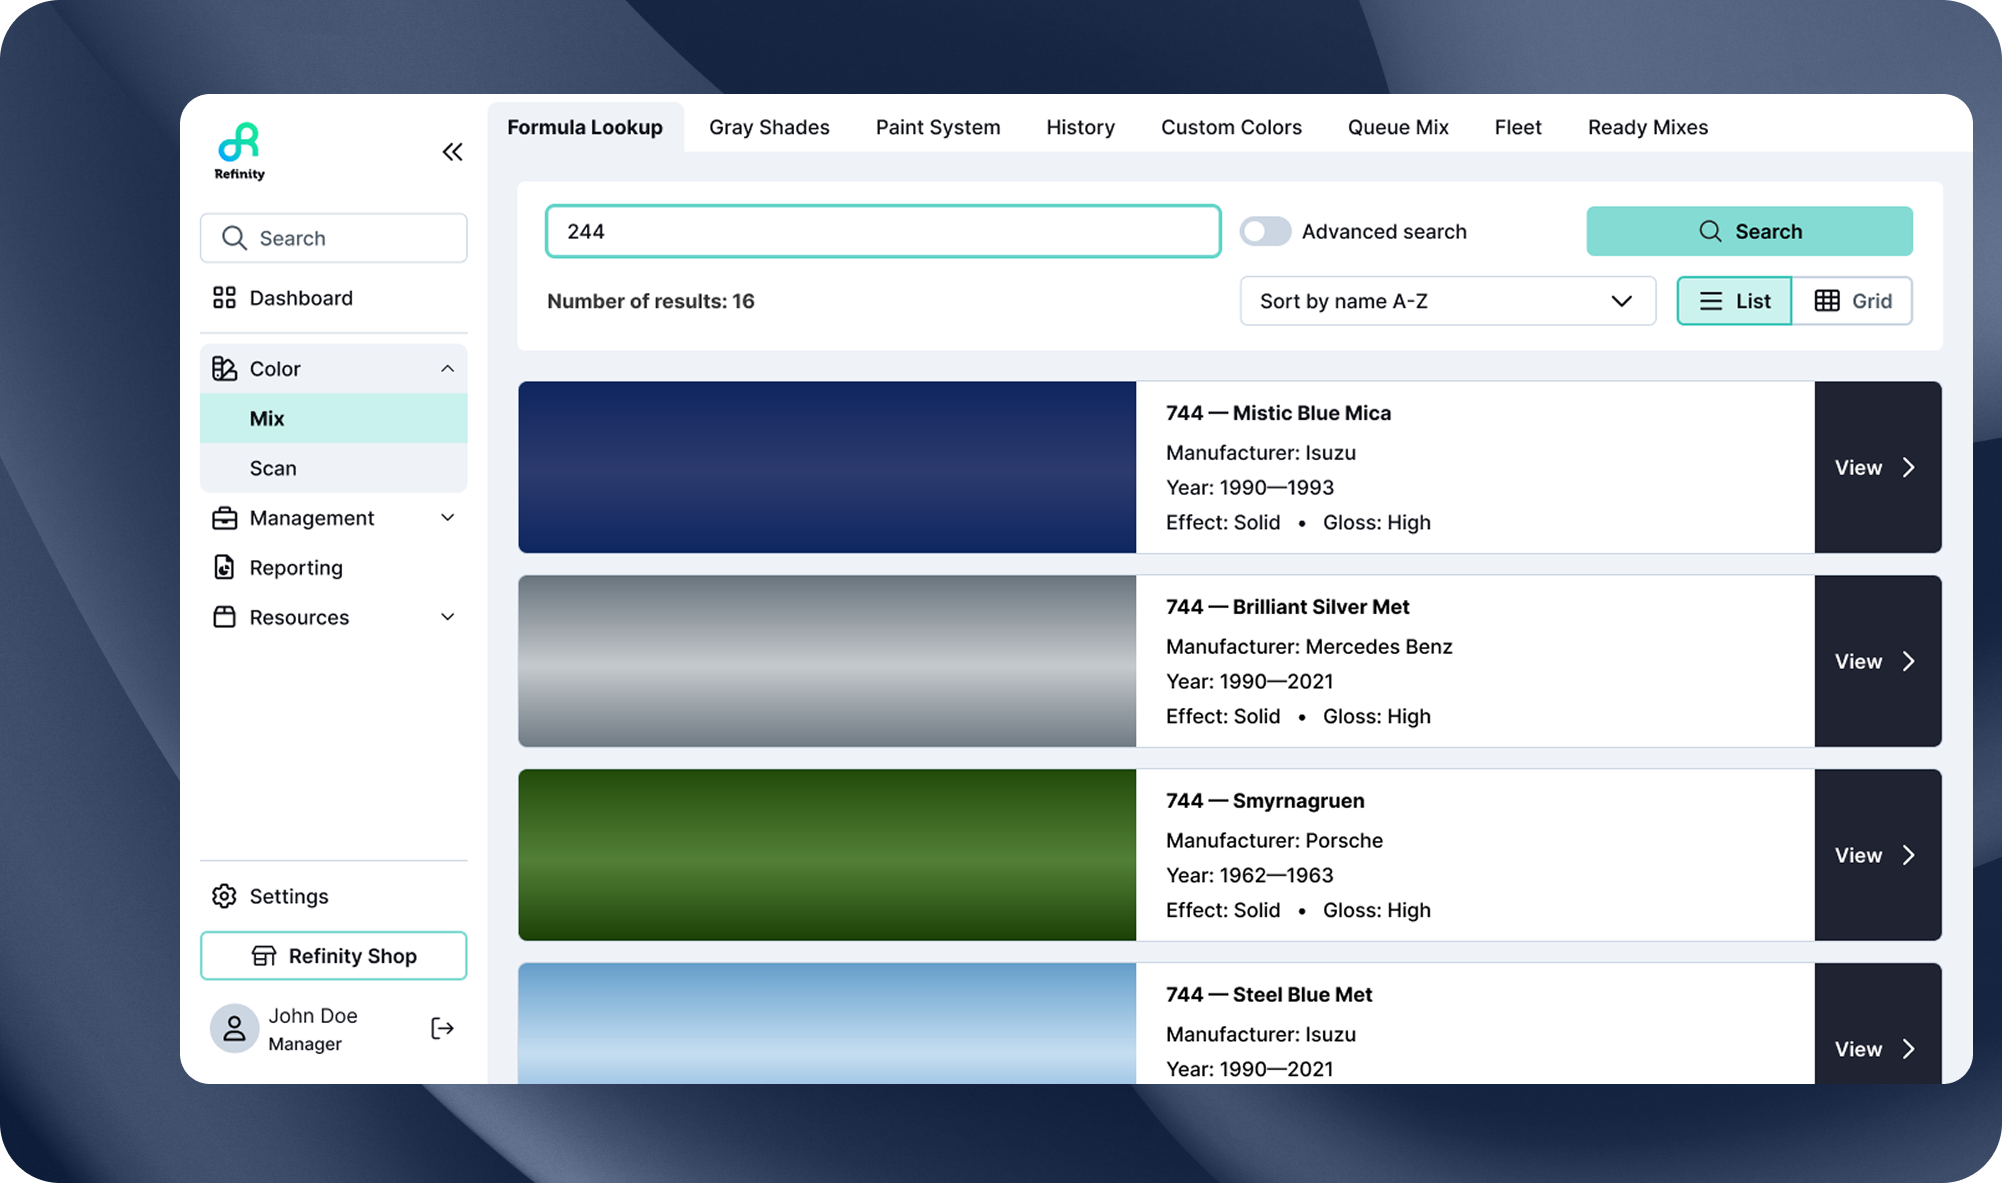Screen dimensions: 2002x1183
Task: Open the Queue Mix tab
Action: [x=1397, y=127]
